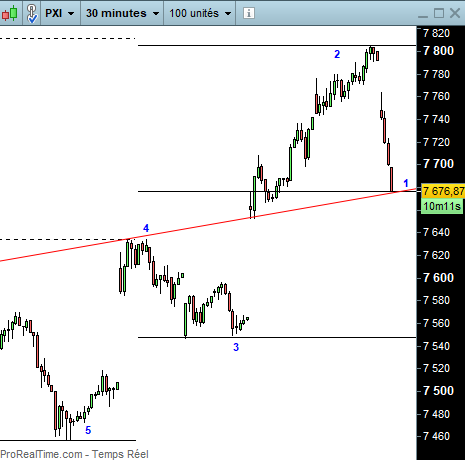Click the 7 640 price axis label
The height and width of the screenshot is (460, 465).
(x=436, y=232)
